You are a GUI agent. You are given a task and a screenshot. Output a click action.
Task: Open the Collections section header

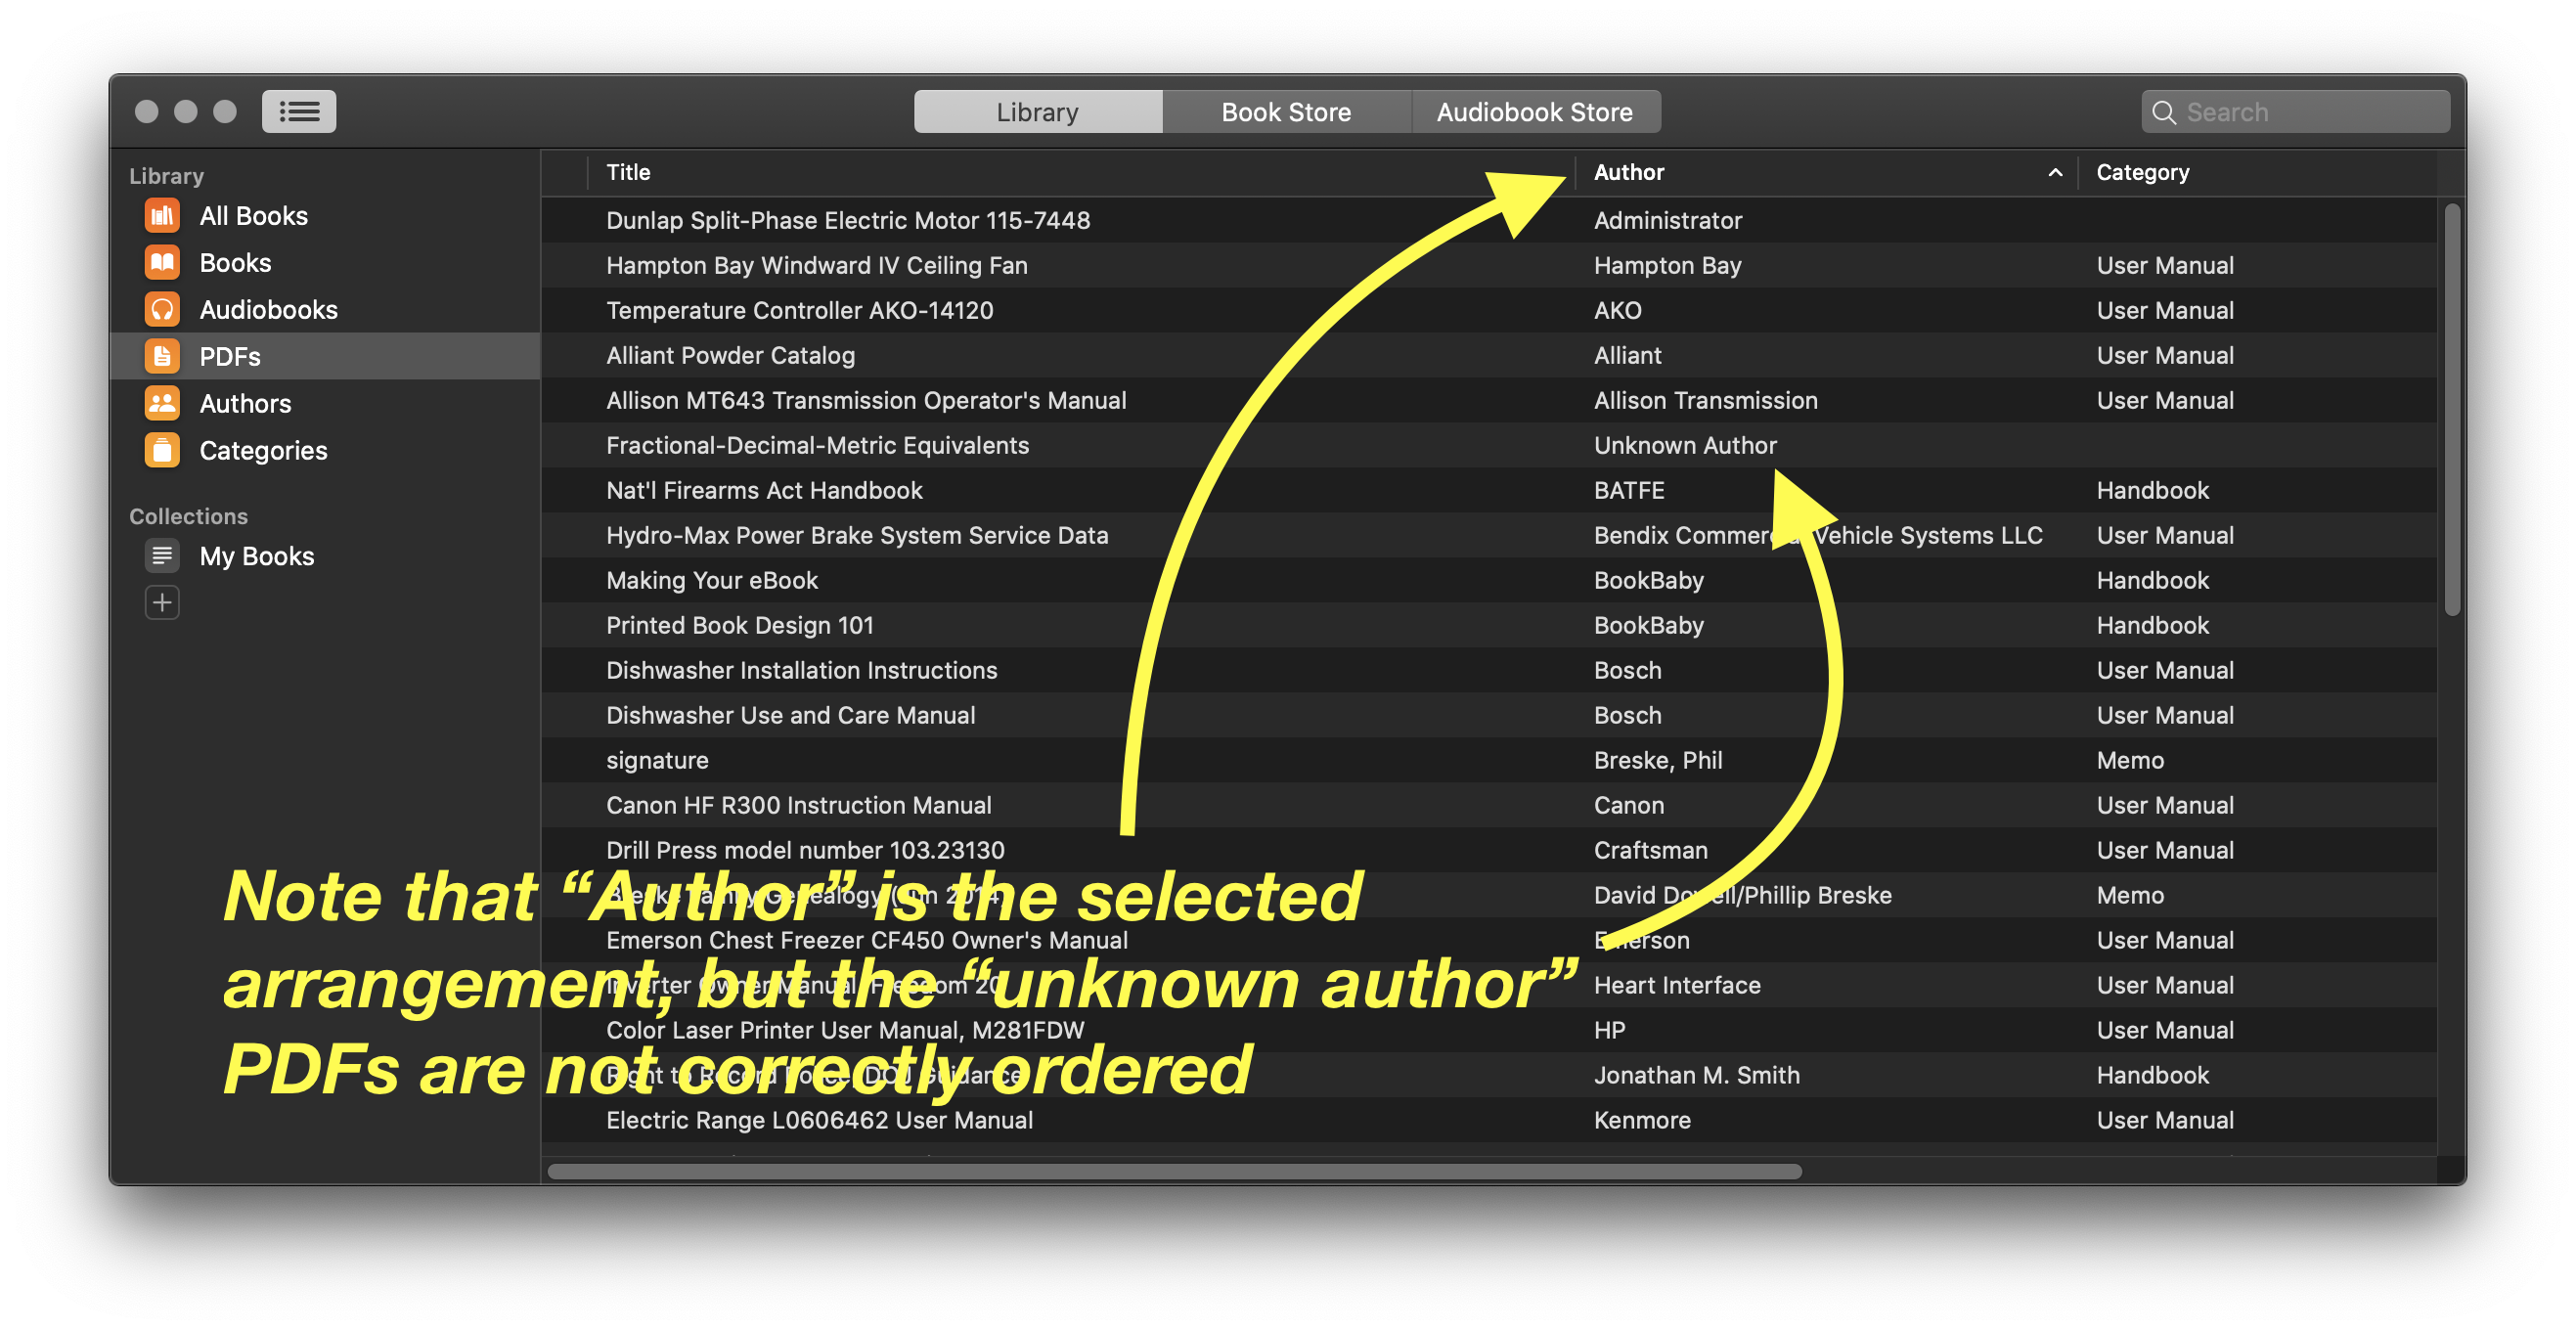click(x=188, y=515)
